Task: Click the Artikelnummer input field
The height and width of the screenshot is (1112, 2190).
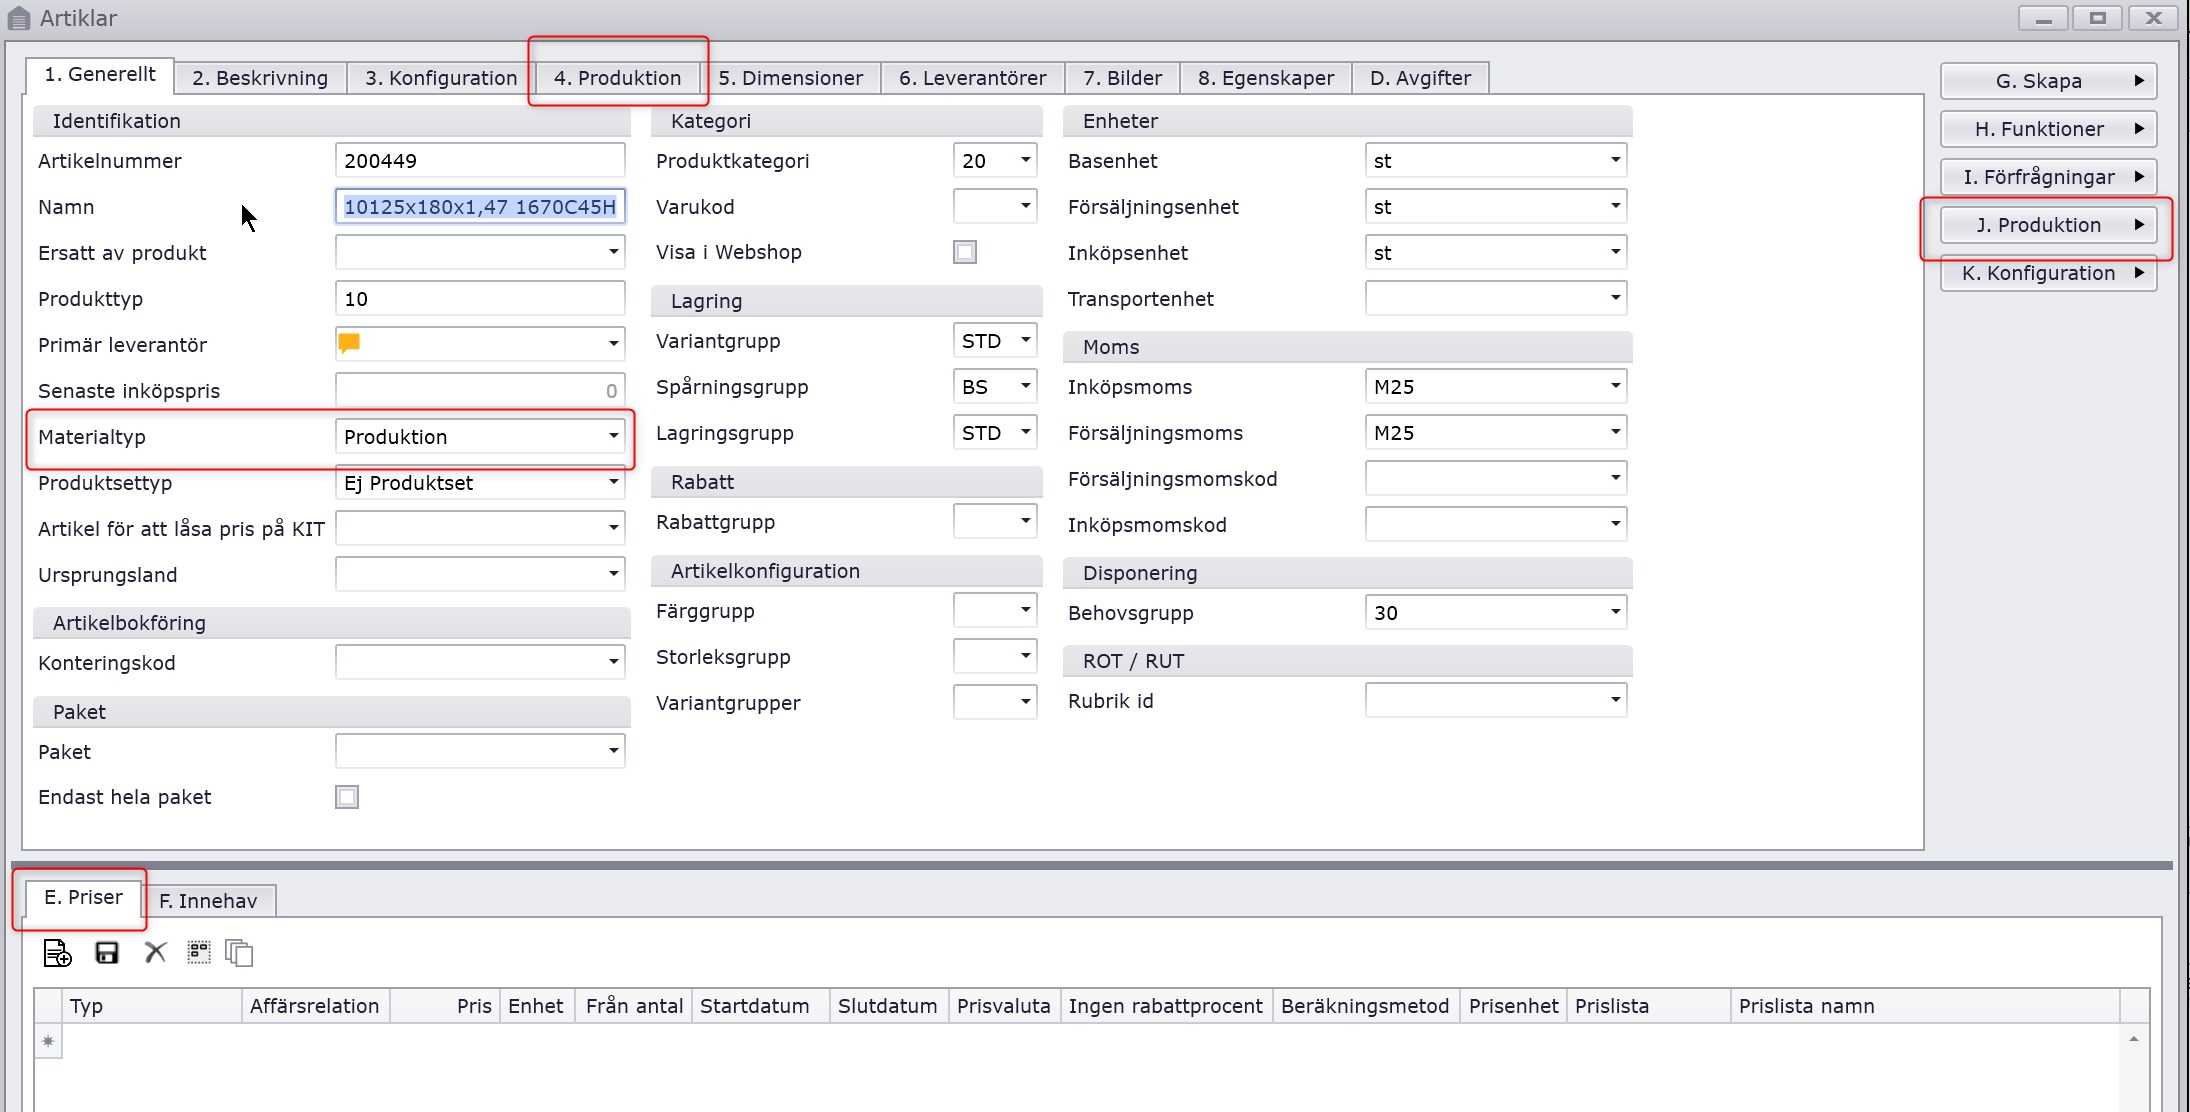Action: (480, 161)
